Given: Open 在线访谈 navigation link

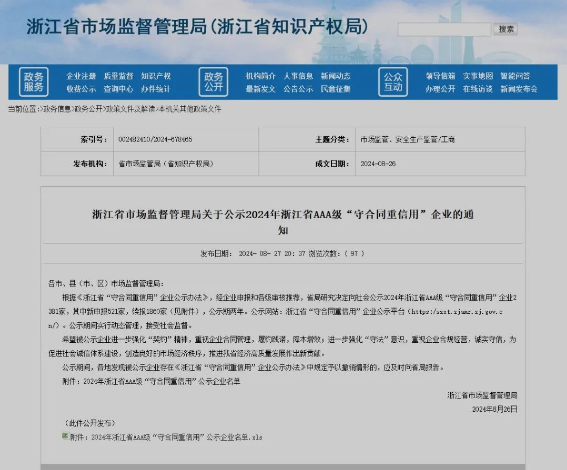Looking at the screenshot, I should coord(478,89).
